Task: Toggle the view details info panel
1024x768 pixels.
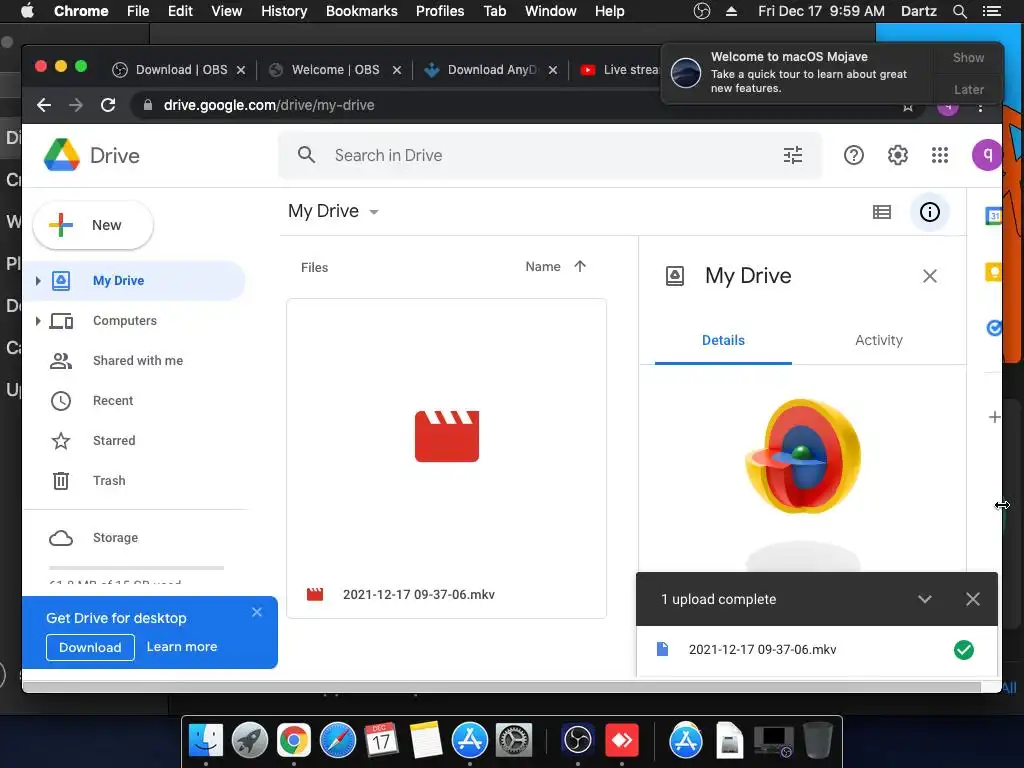Action: coord(929,212)
